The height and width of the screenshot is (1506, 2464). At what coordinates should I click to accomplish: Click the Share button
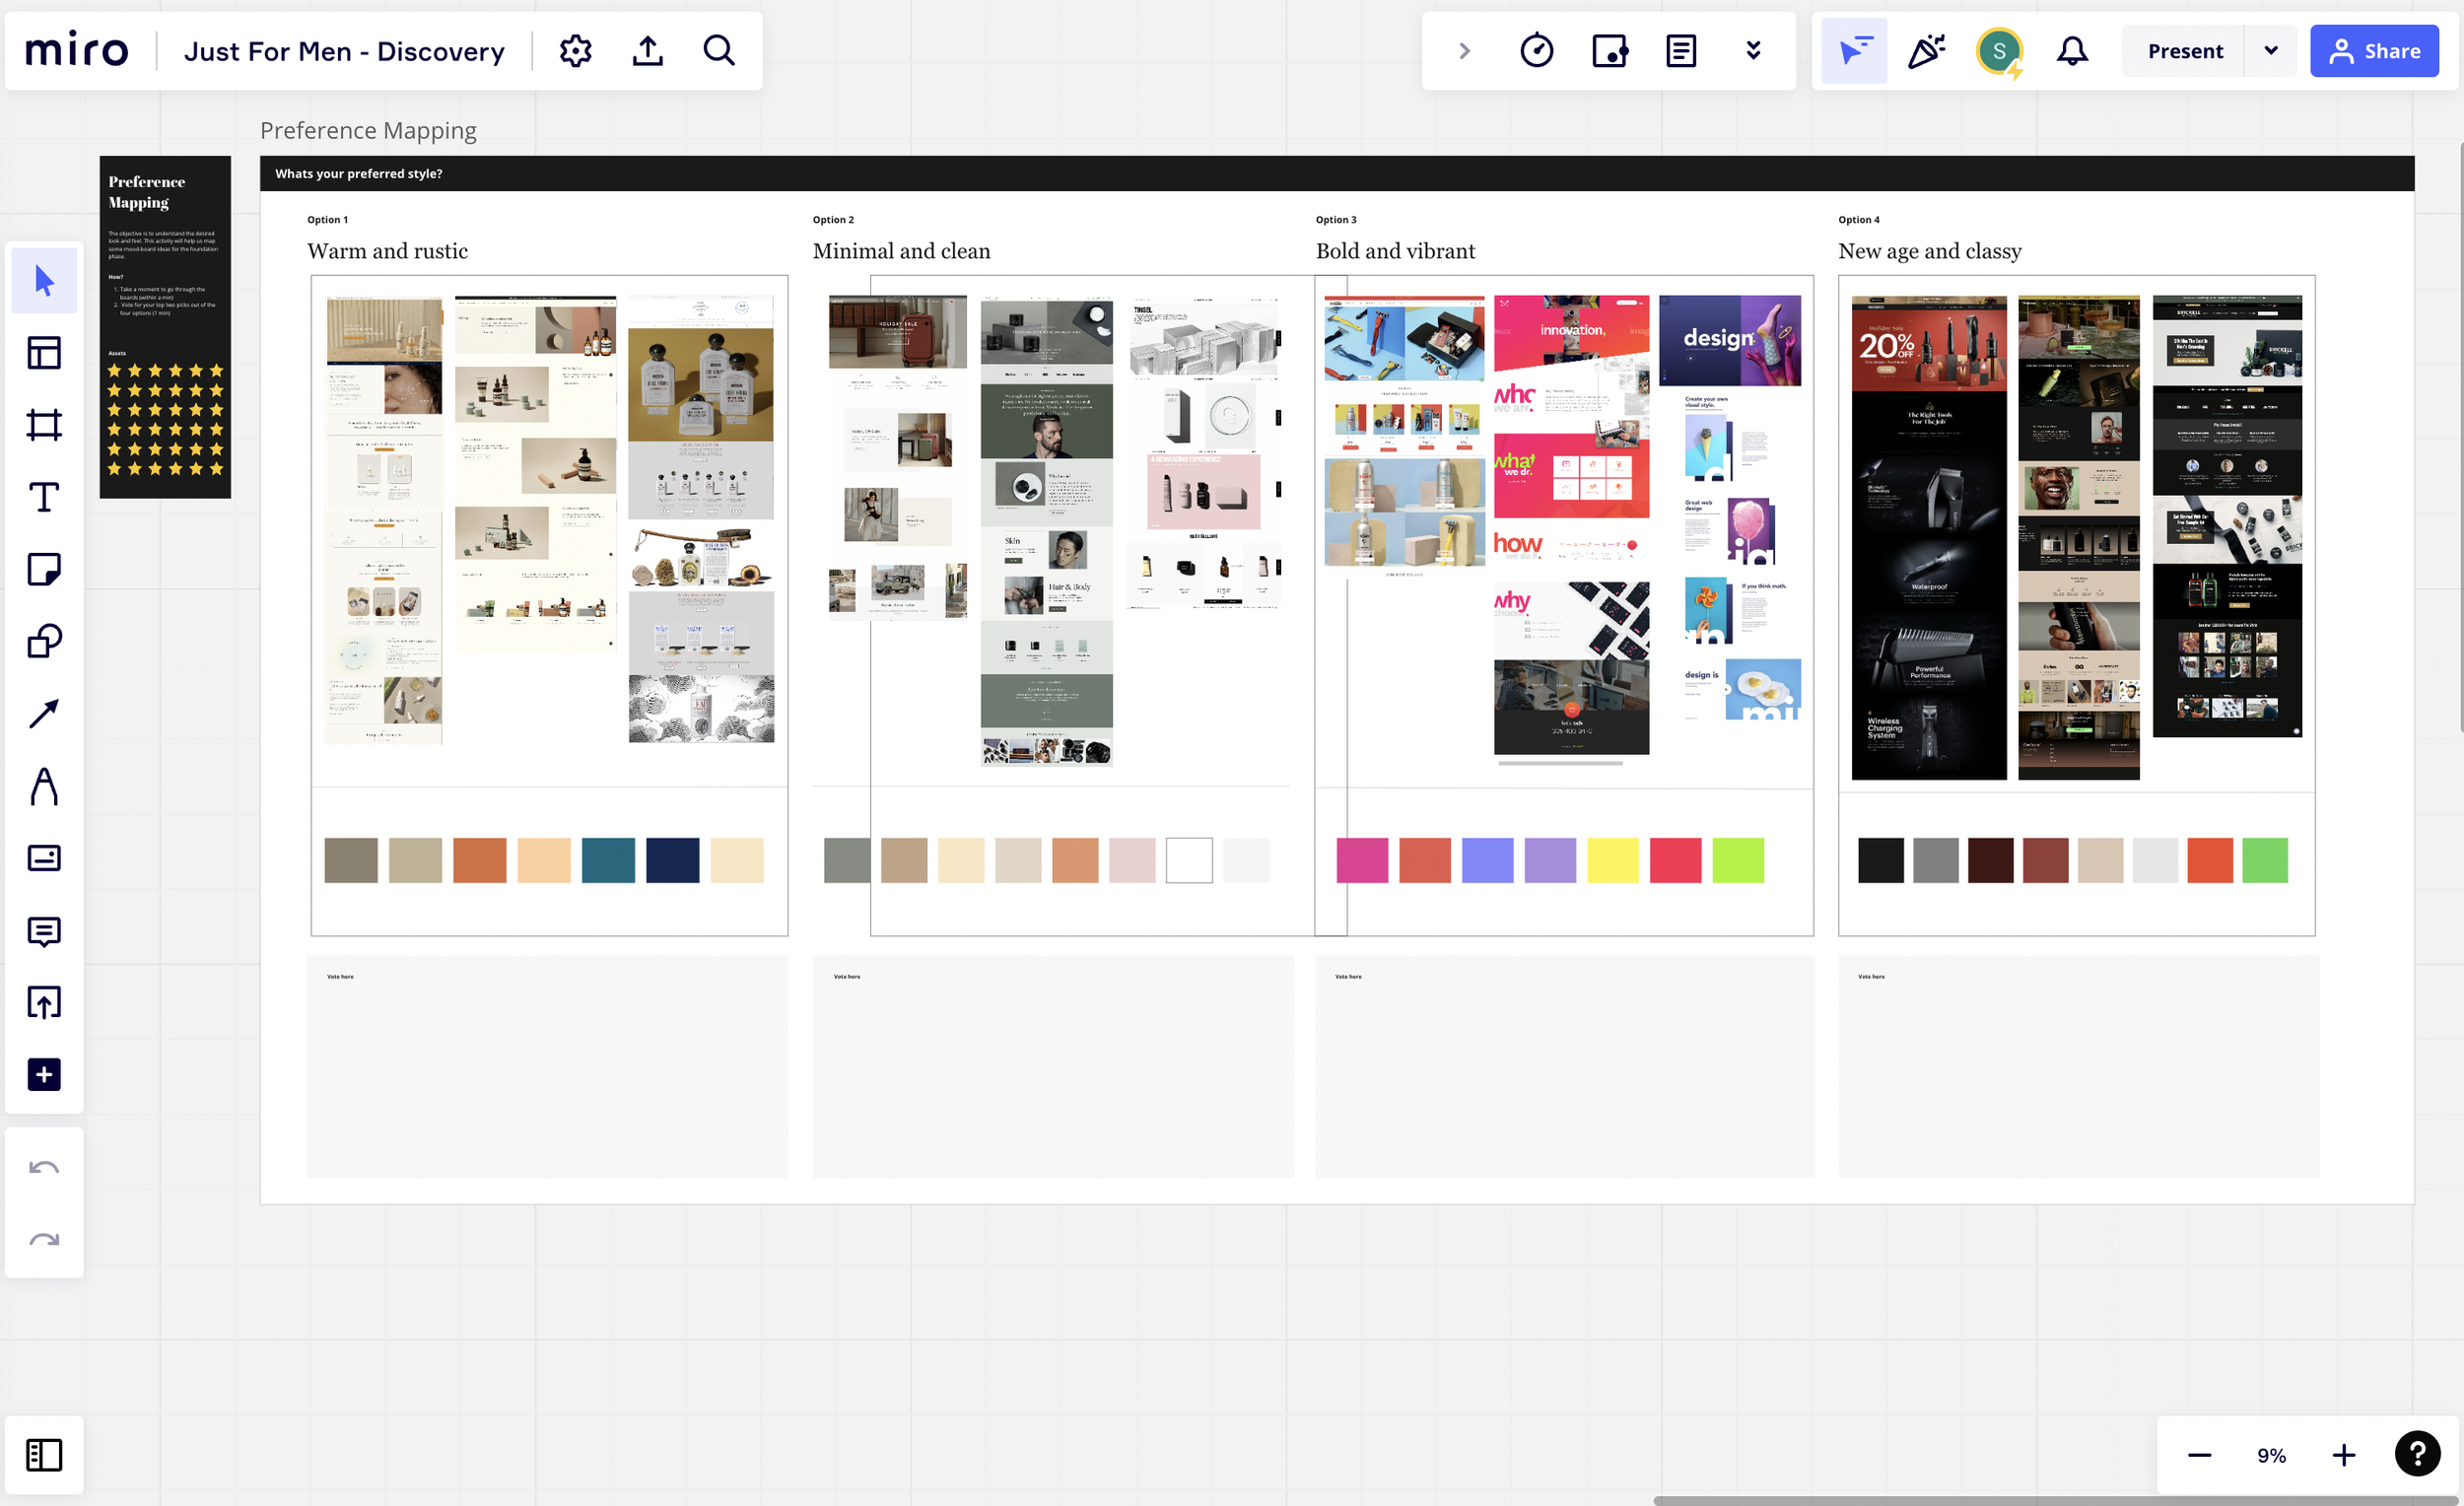[x=2373, y=51]
